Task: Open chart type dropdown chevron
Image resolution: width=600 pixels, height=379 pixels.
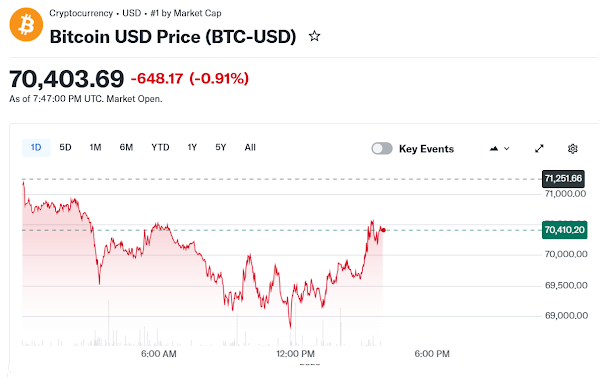Action: point(507,149)
